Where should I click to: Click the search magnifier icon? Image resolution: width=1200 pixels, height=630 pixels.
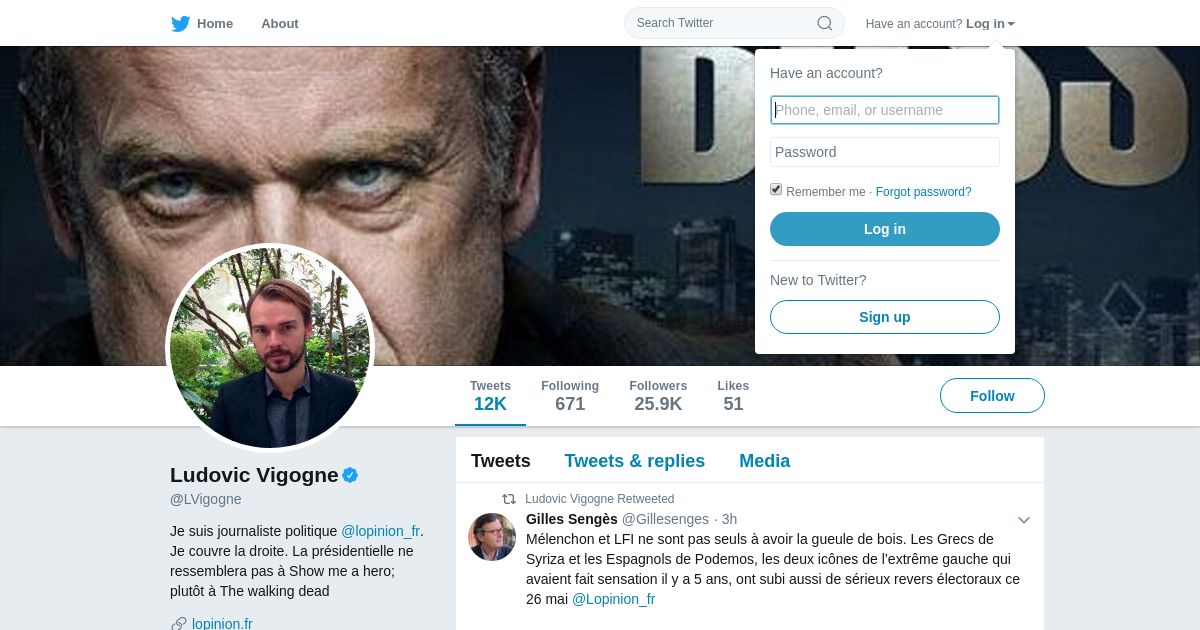tap(825, 23)
